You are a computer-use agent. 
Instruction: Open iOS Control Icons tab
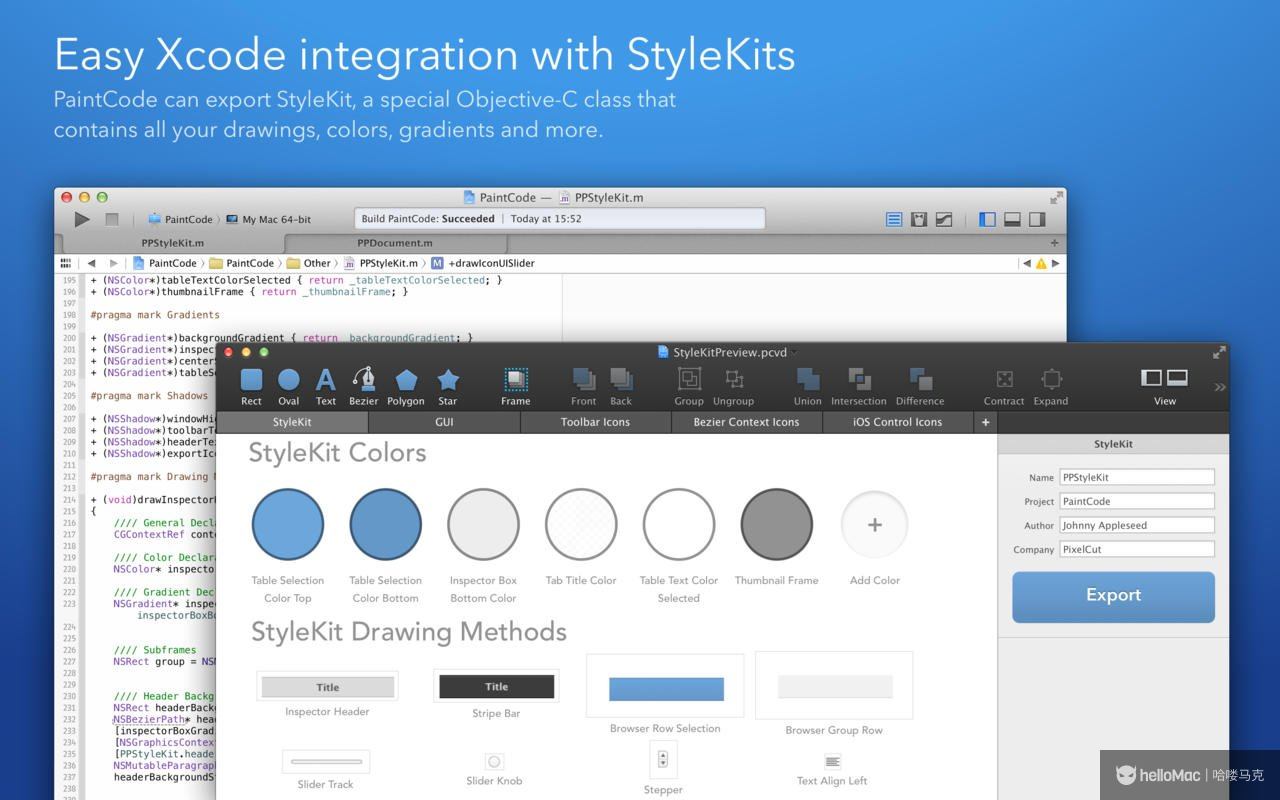click(897, 422)
